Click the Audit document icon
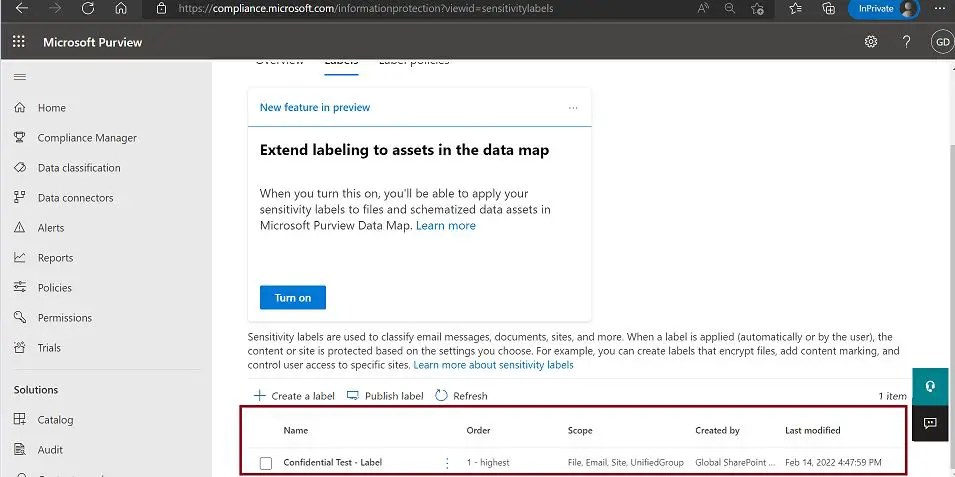 pos(19,450)
